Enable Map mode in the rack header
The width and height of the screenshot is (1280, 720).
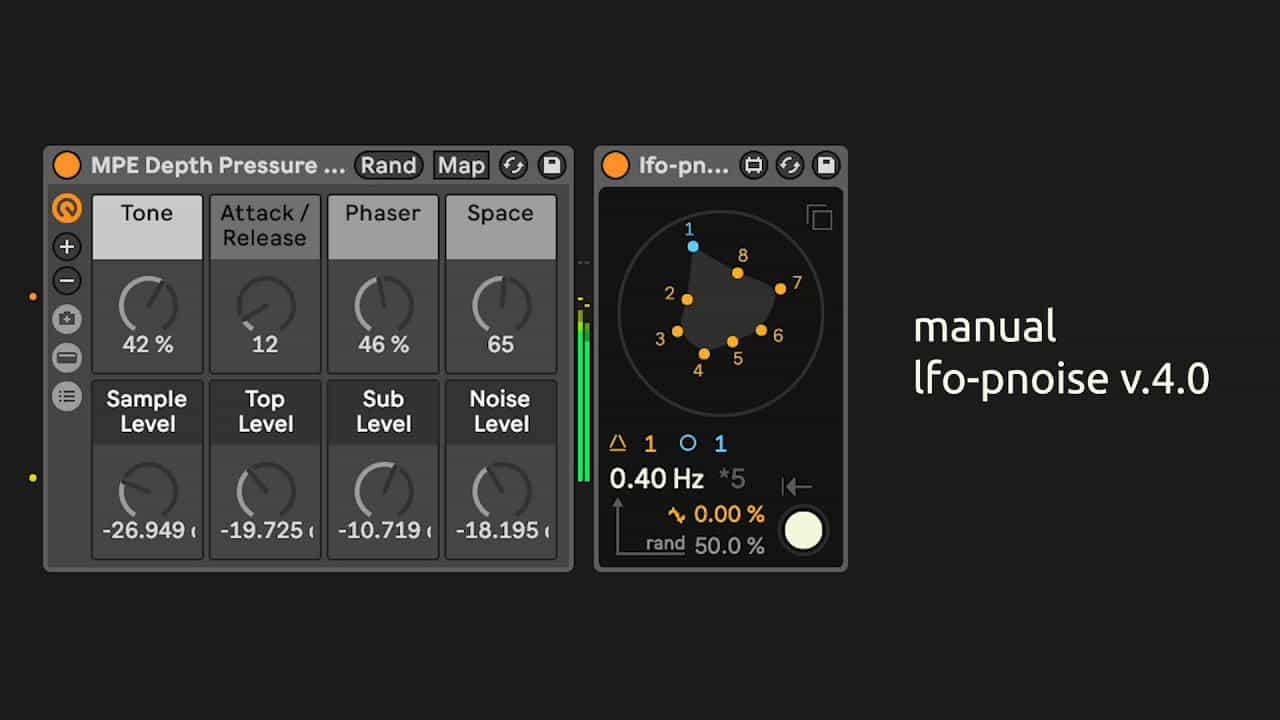[x=461, y=165]
